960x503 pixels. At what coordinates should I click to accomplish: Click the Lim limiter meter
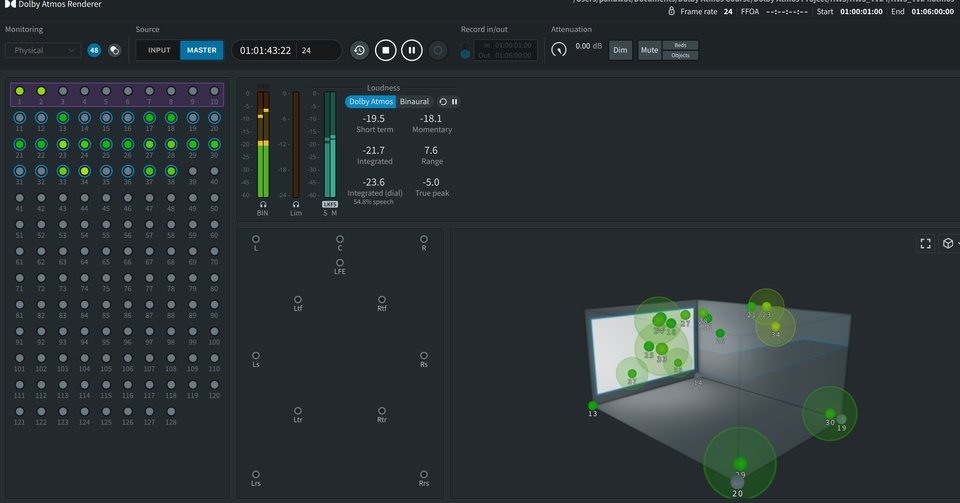point(296,144)
